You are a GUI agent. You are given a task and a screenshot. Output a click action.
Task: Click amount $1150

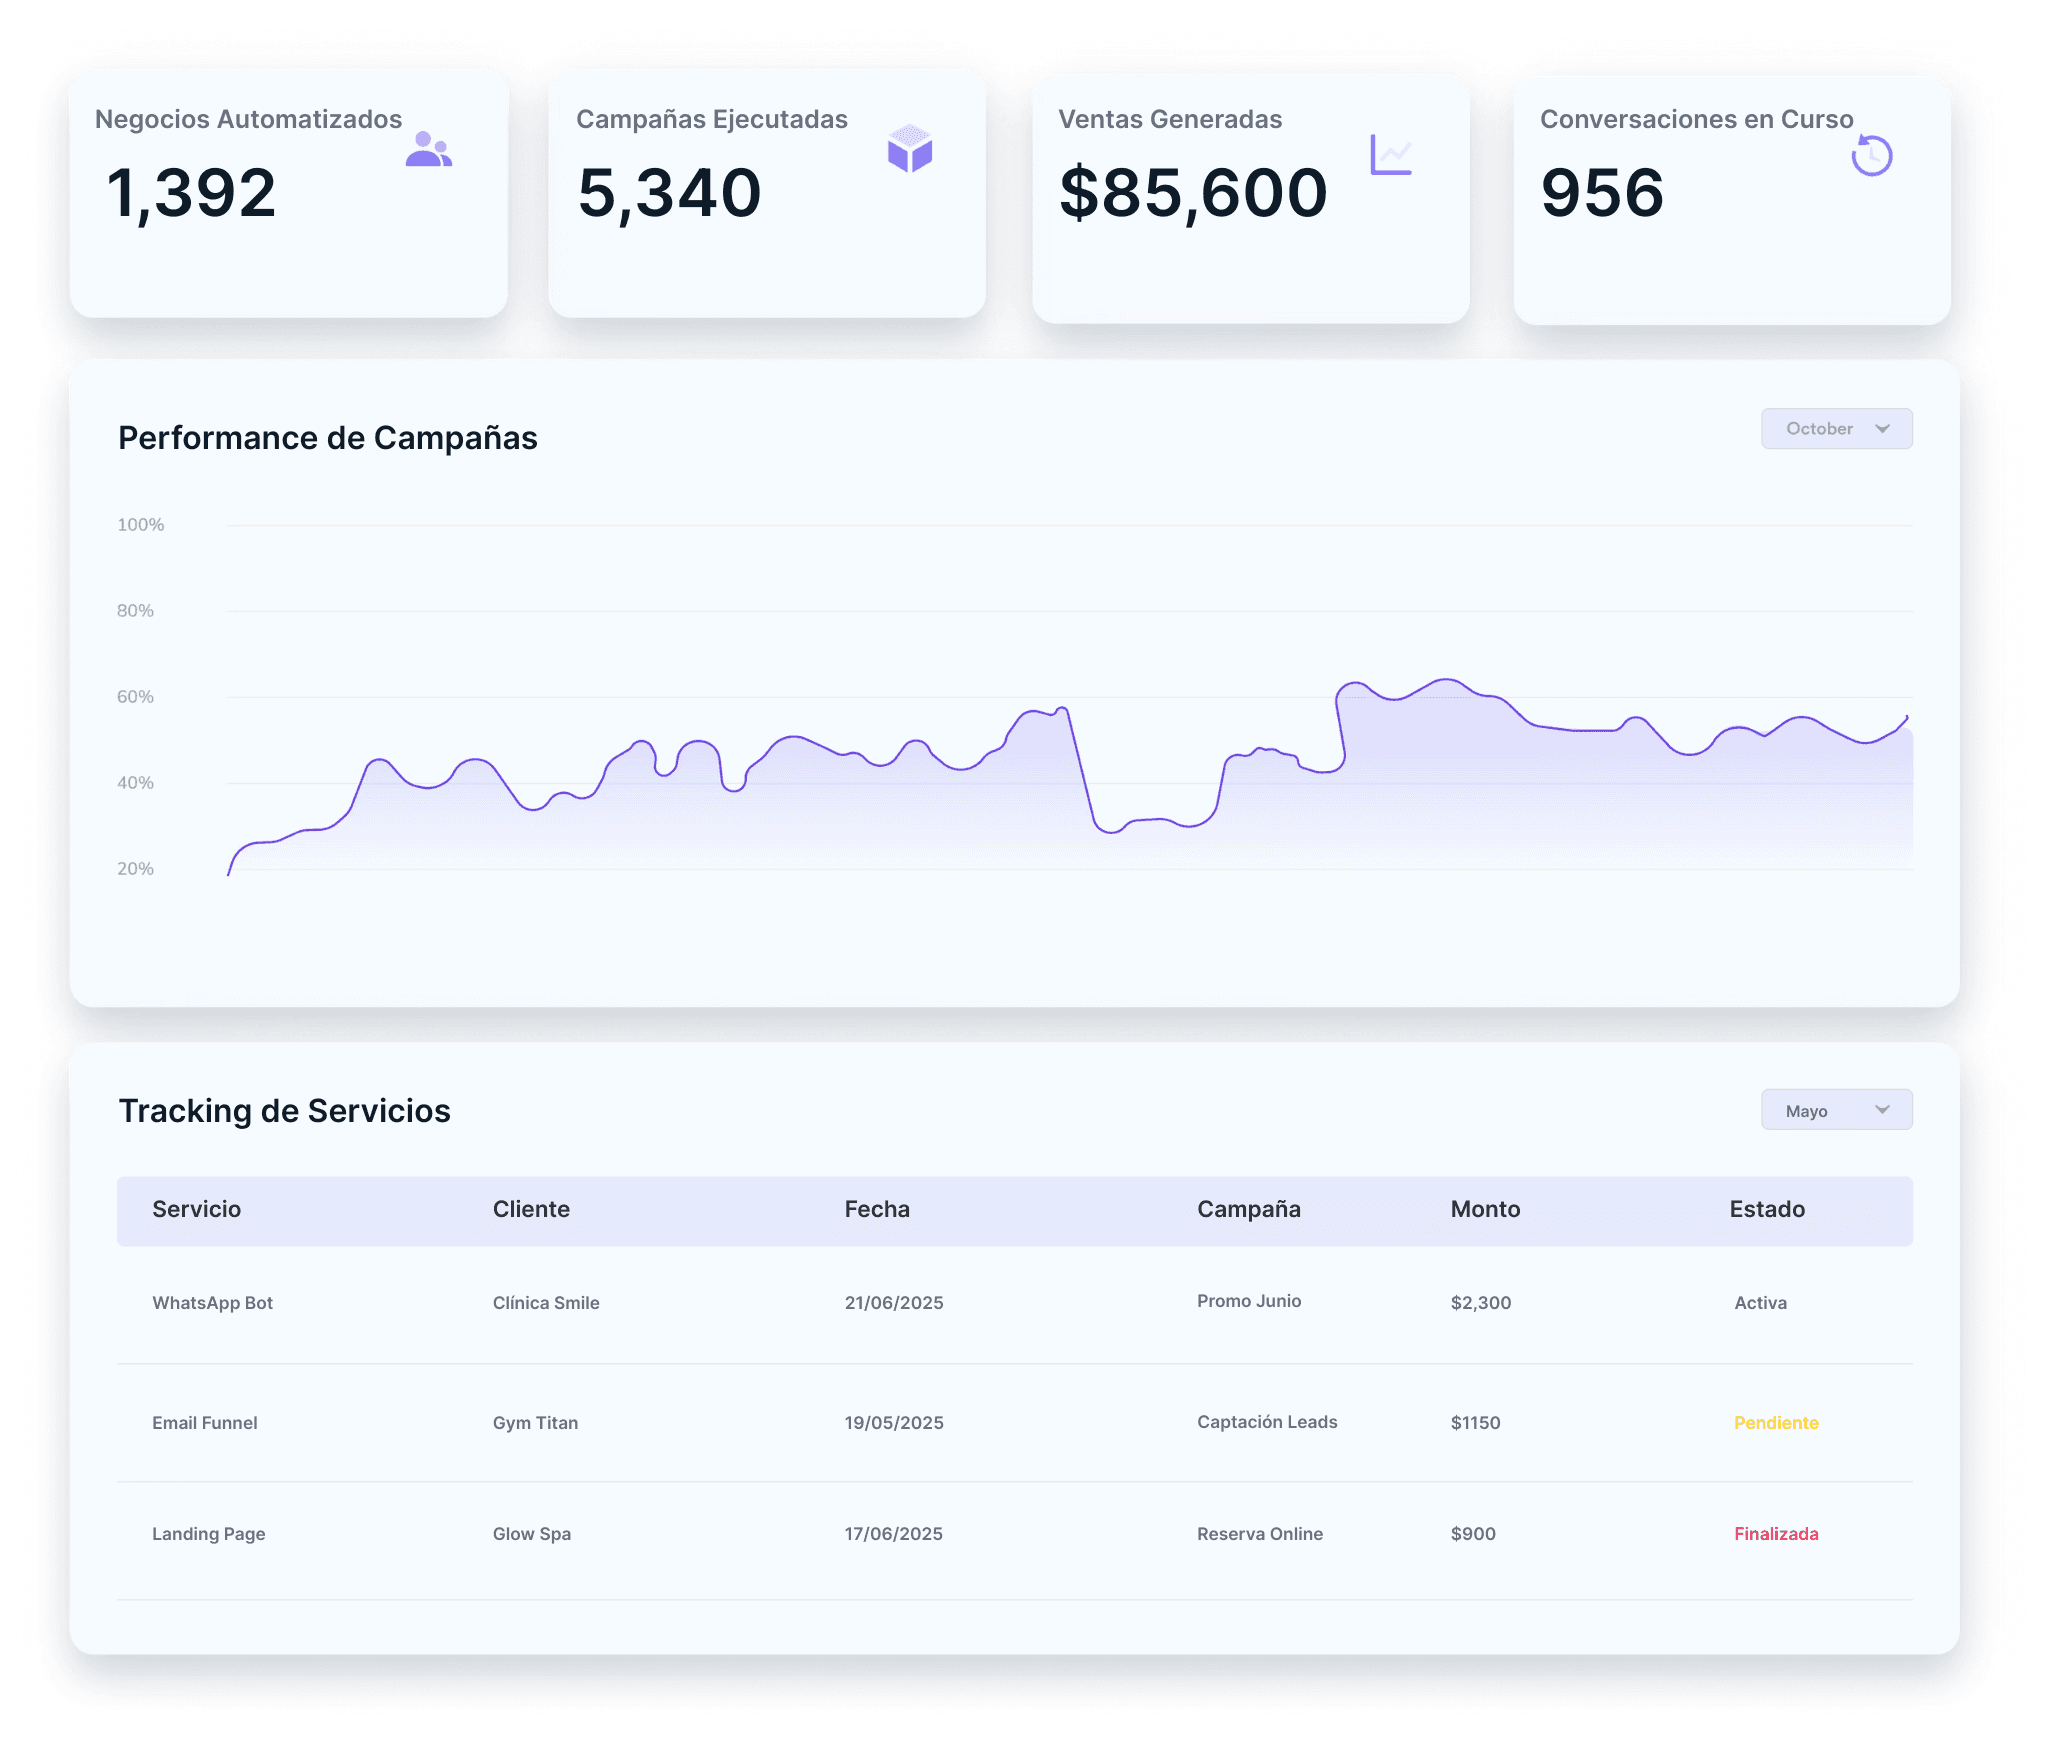pyautogui.click(x=1476, y=1423)
